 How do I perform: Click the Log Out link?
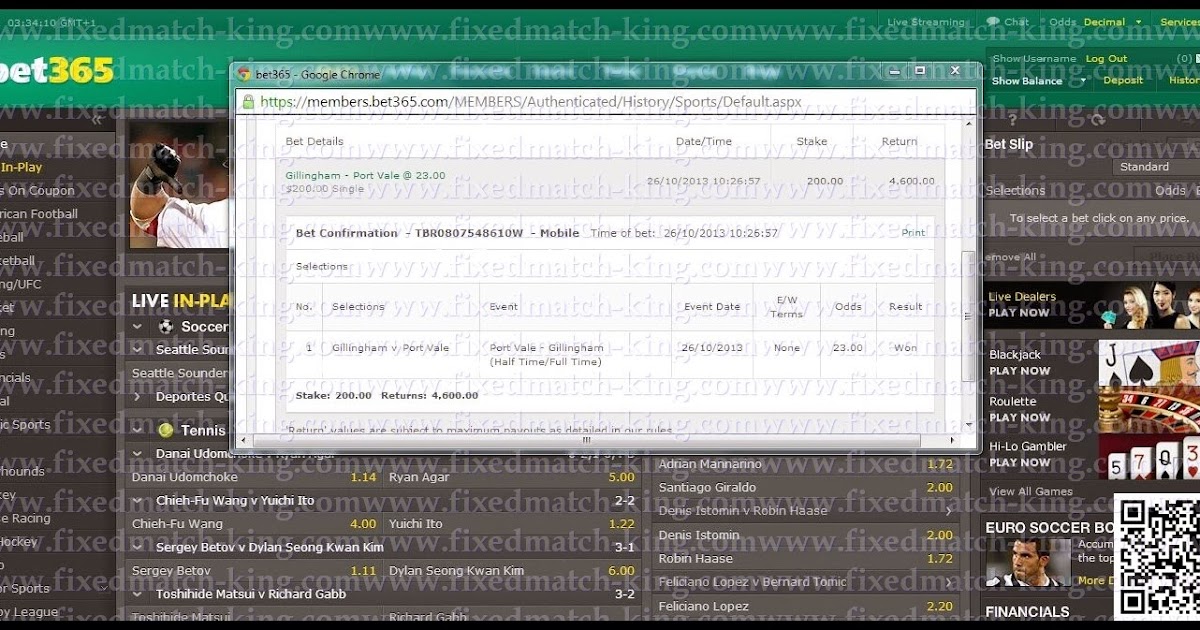(x=1106, y=59)
